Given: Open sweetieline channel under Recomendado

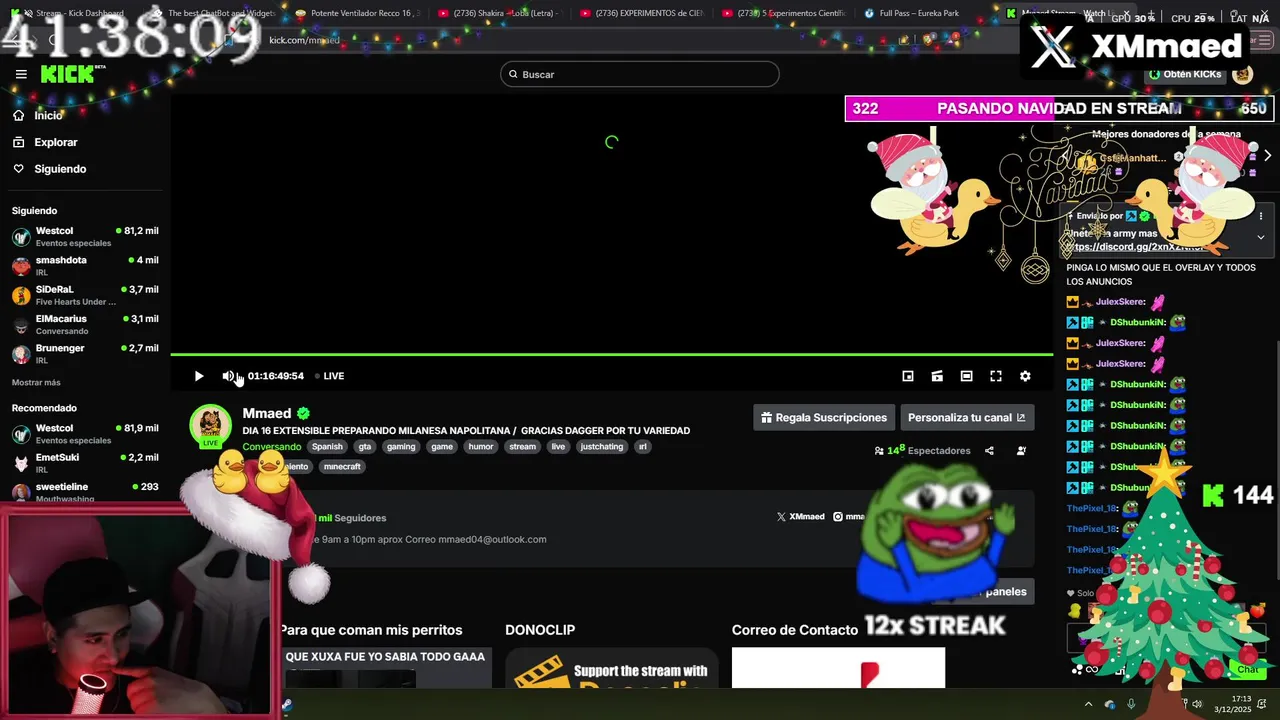Looking at the screenshot, I should pyautogui.click(x=85, y=492).
